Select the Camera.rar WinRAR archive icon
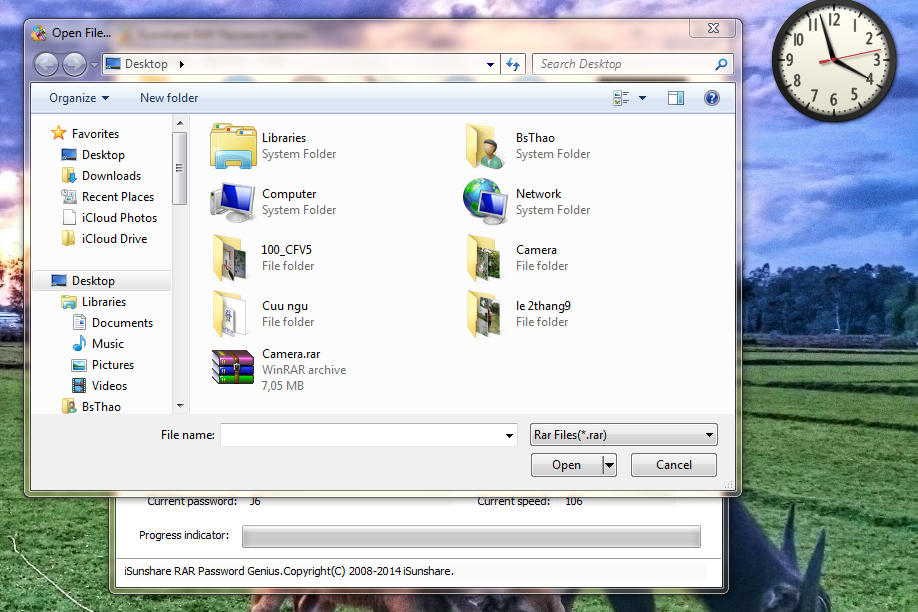Viewport: 918px width, 612px height. (x=233, y=366)
